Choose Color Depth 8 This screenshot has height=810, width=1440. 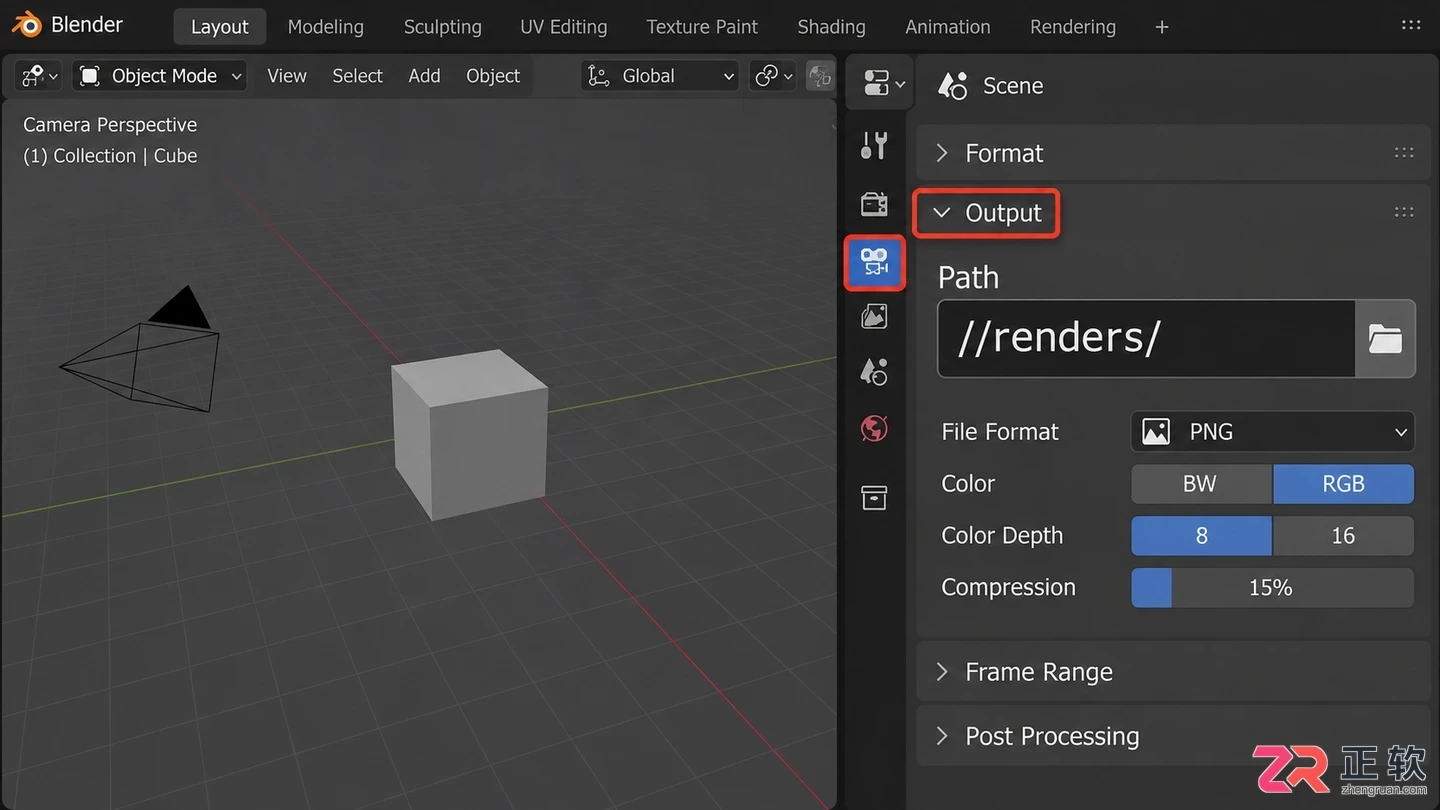1201,536
